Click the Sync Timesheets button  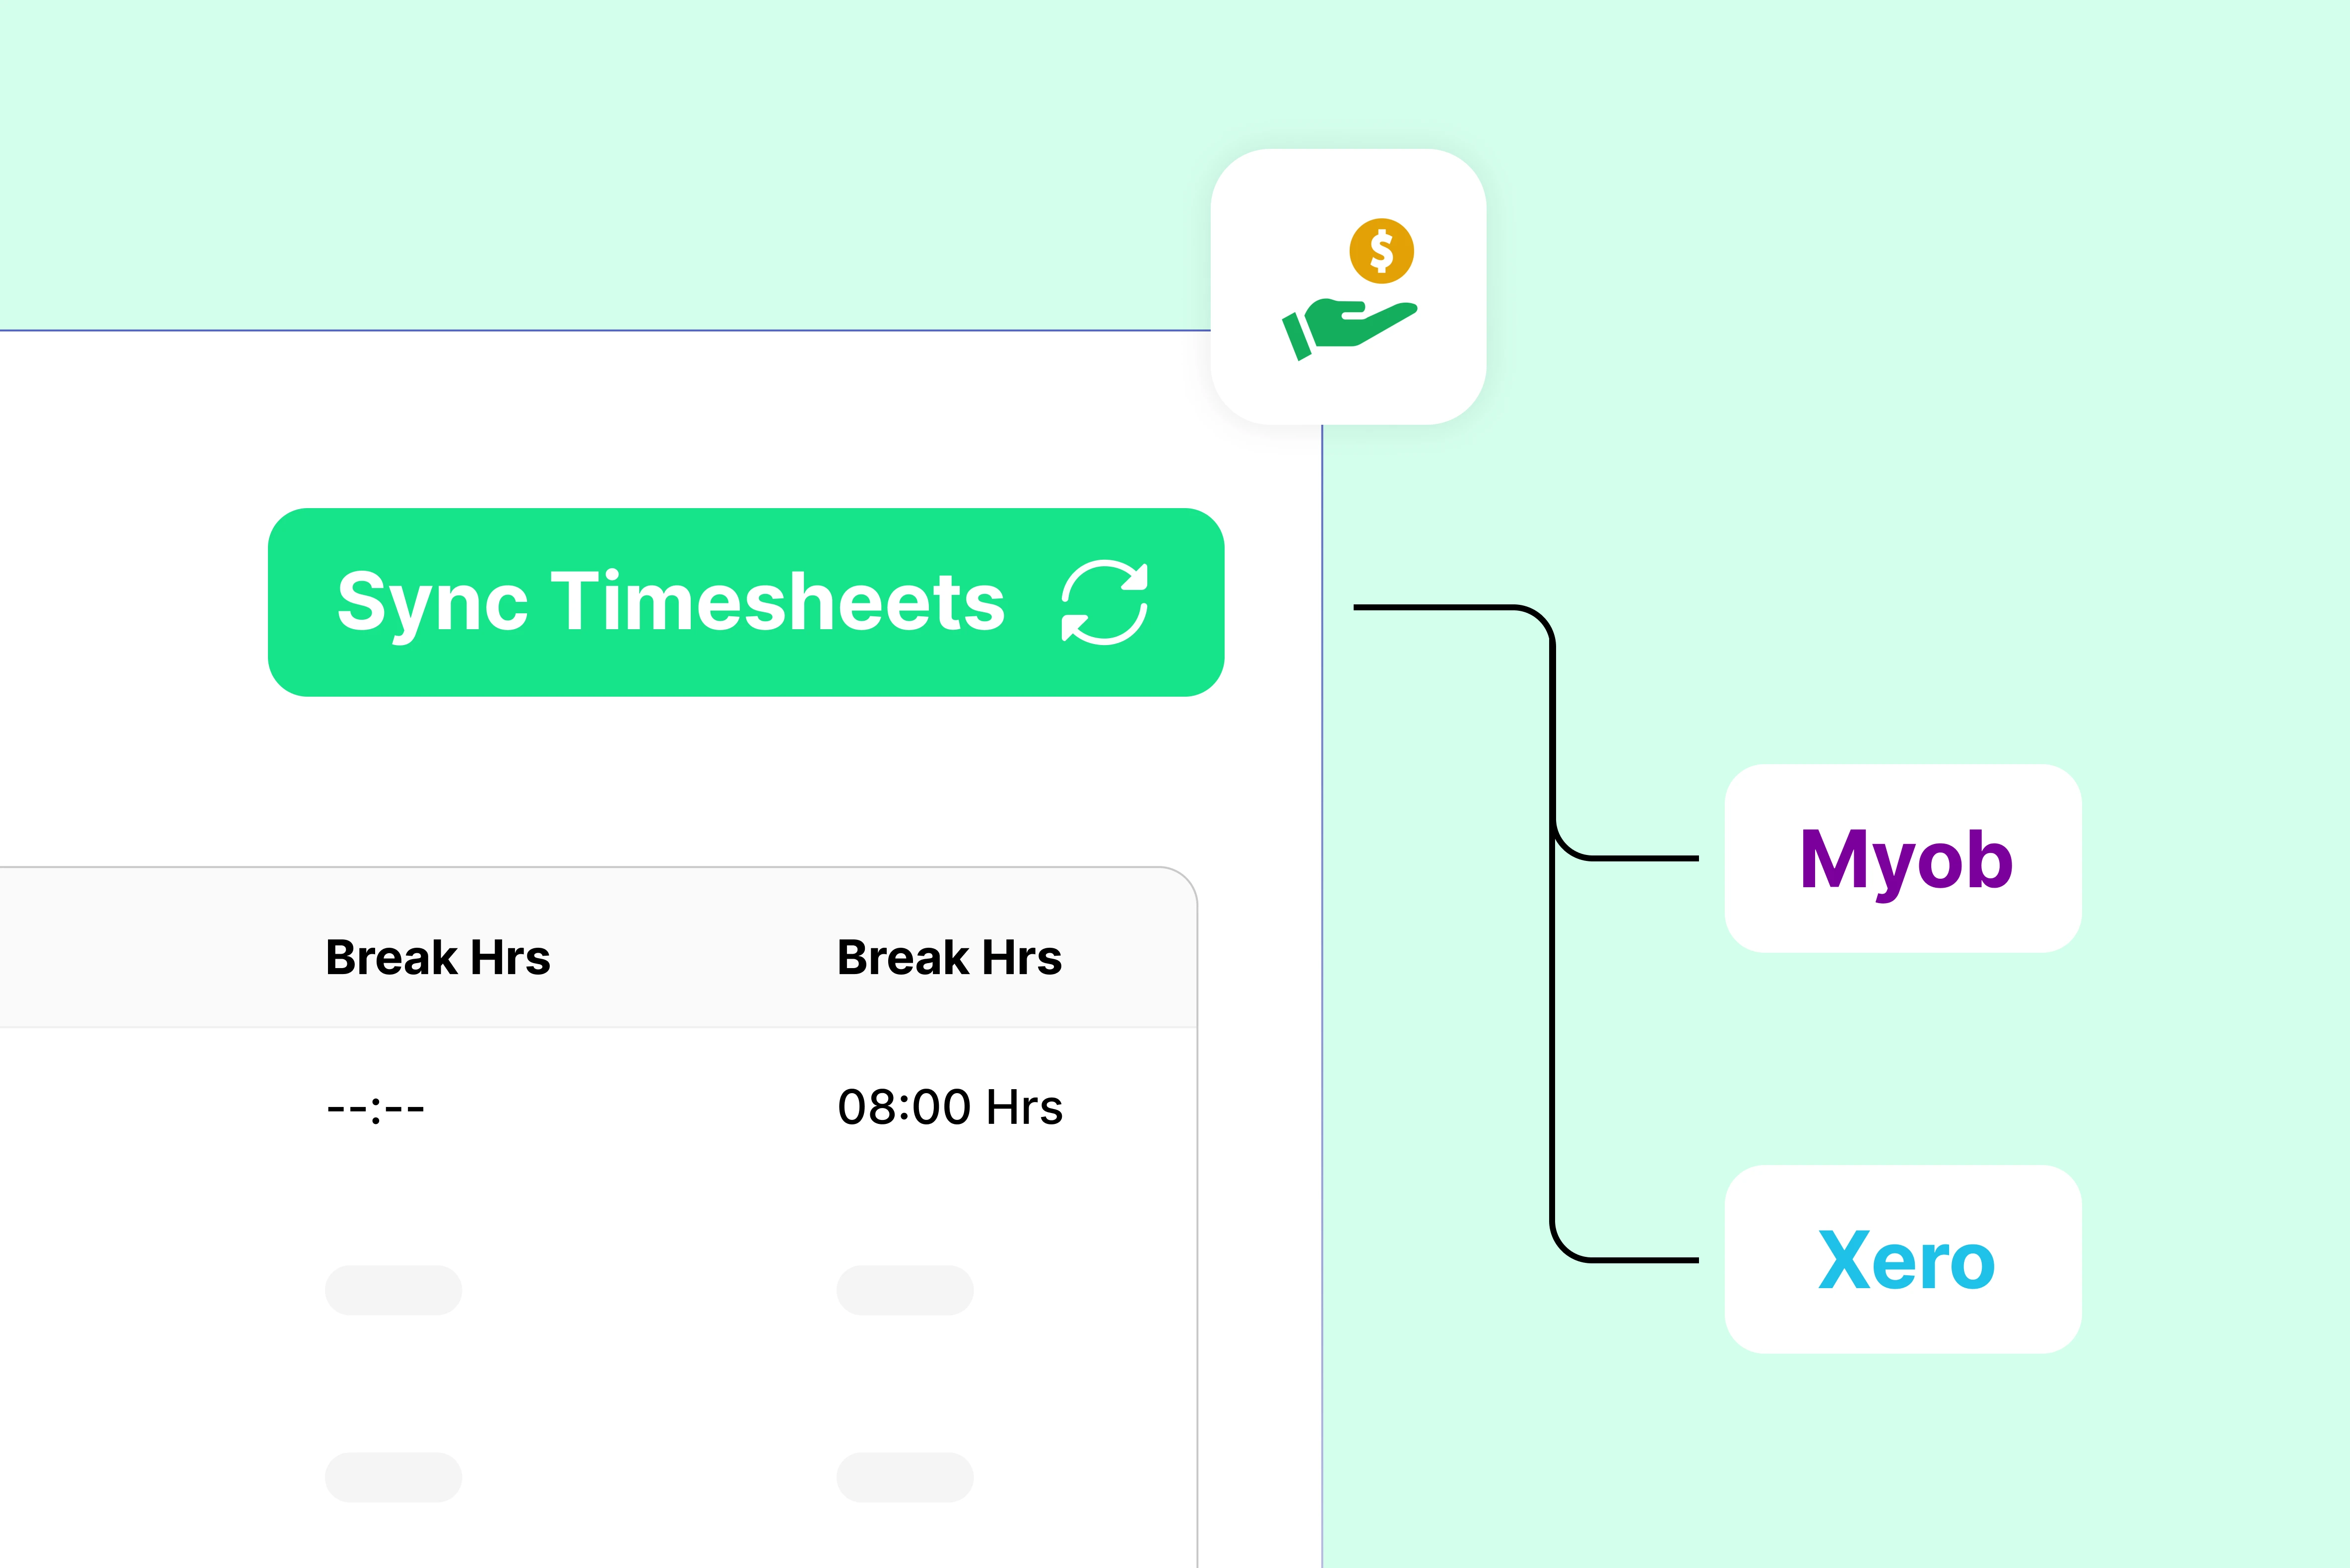click(x=670, y=602)
